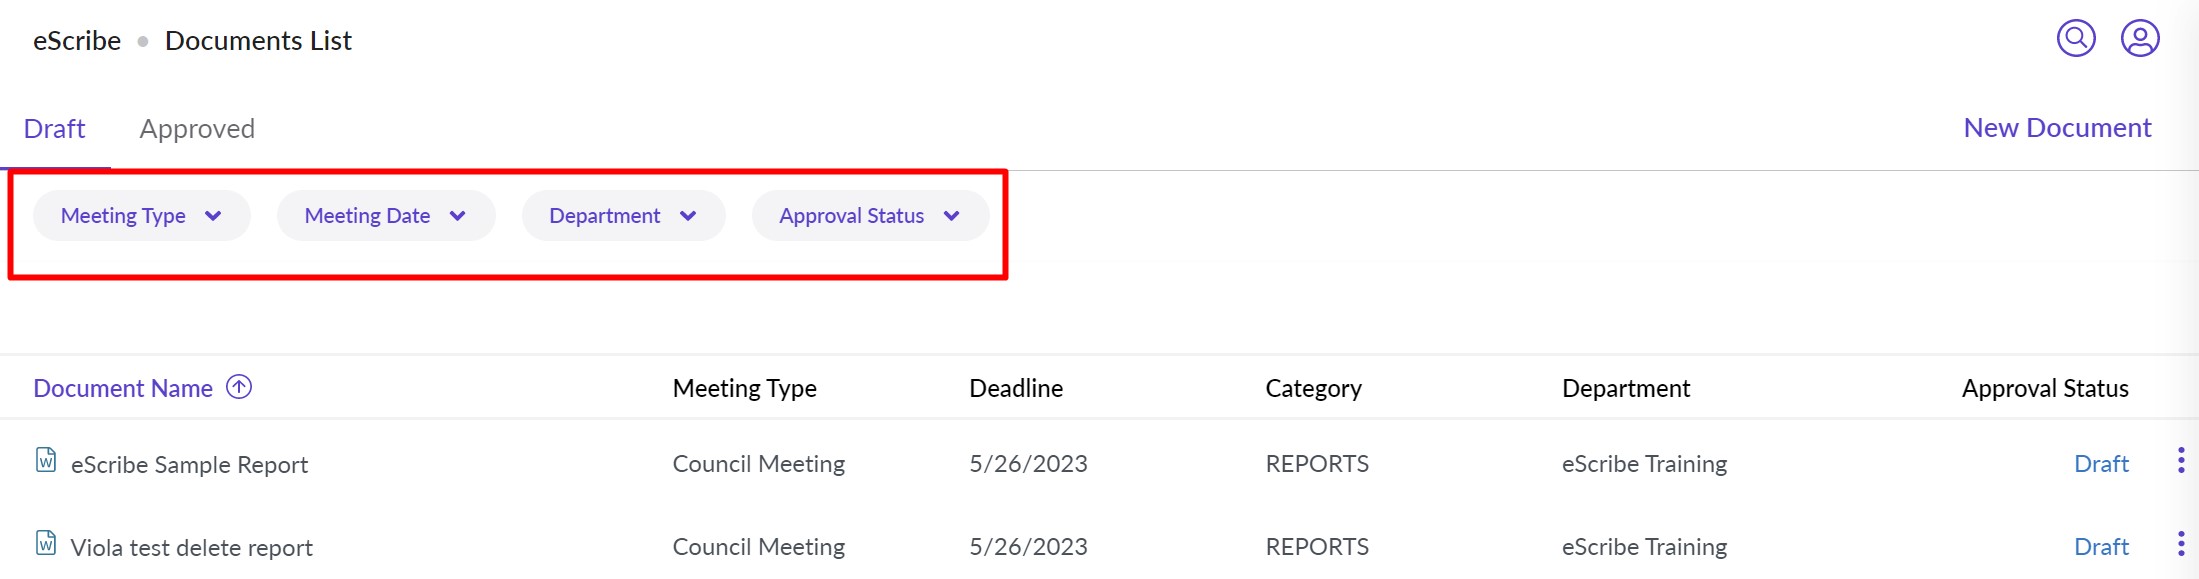Open the Viola test delete report document
This screenshot has height=579, width=2199.
pyautogui.click(x=191, y=548)
